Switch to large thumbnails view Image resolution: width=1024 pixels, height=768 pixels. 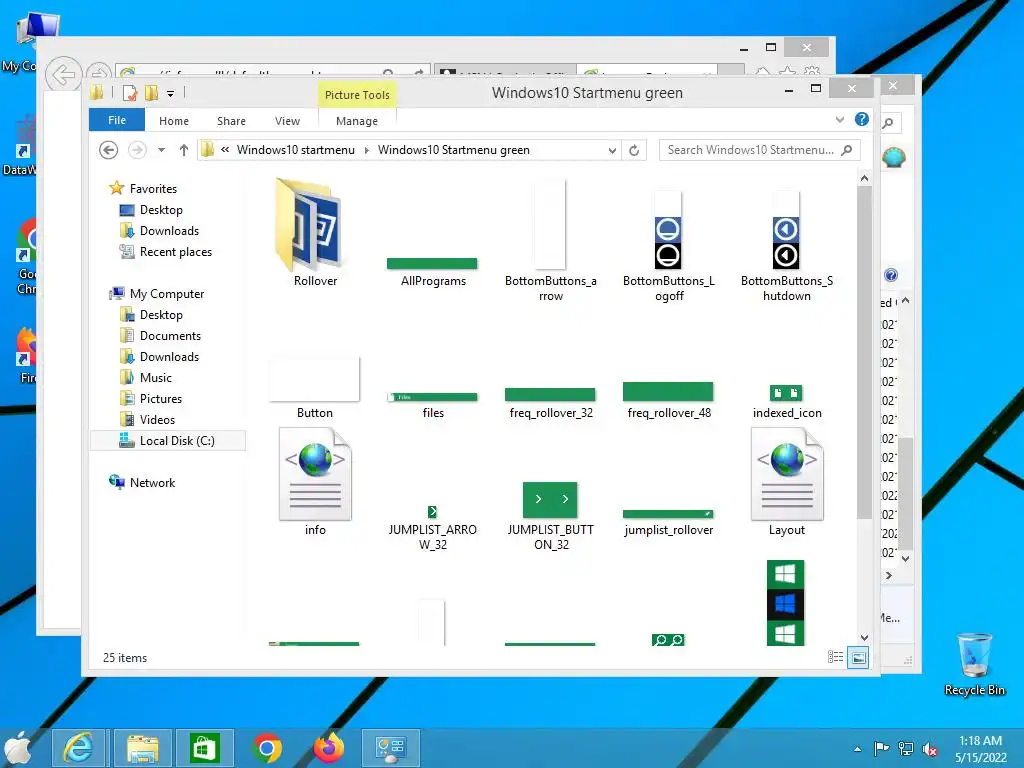coord(858,658)
